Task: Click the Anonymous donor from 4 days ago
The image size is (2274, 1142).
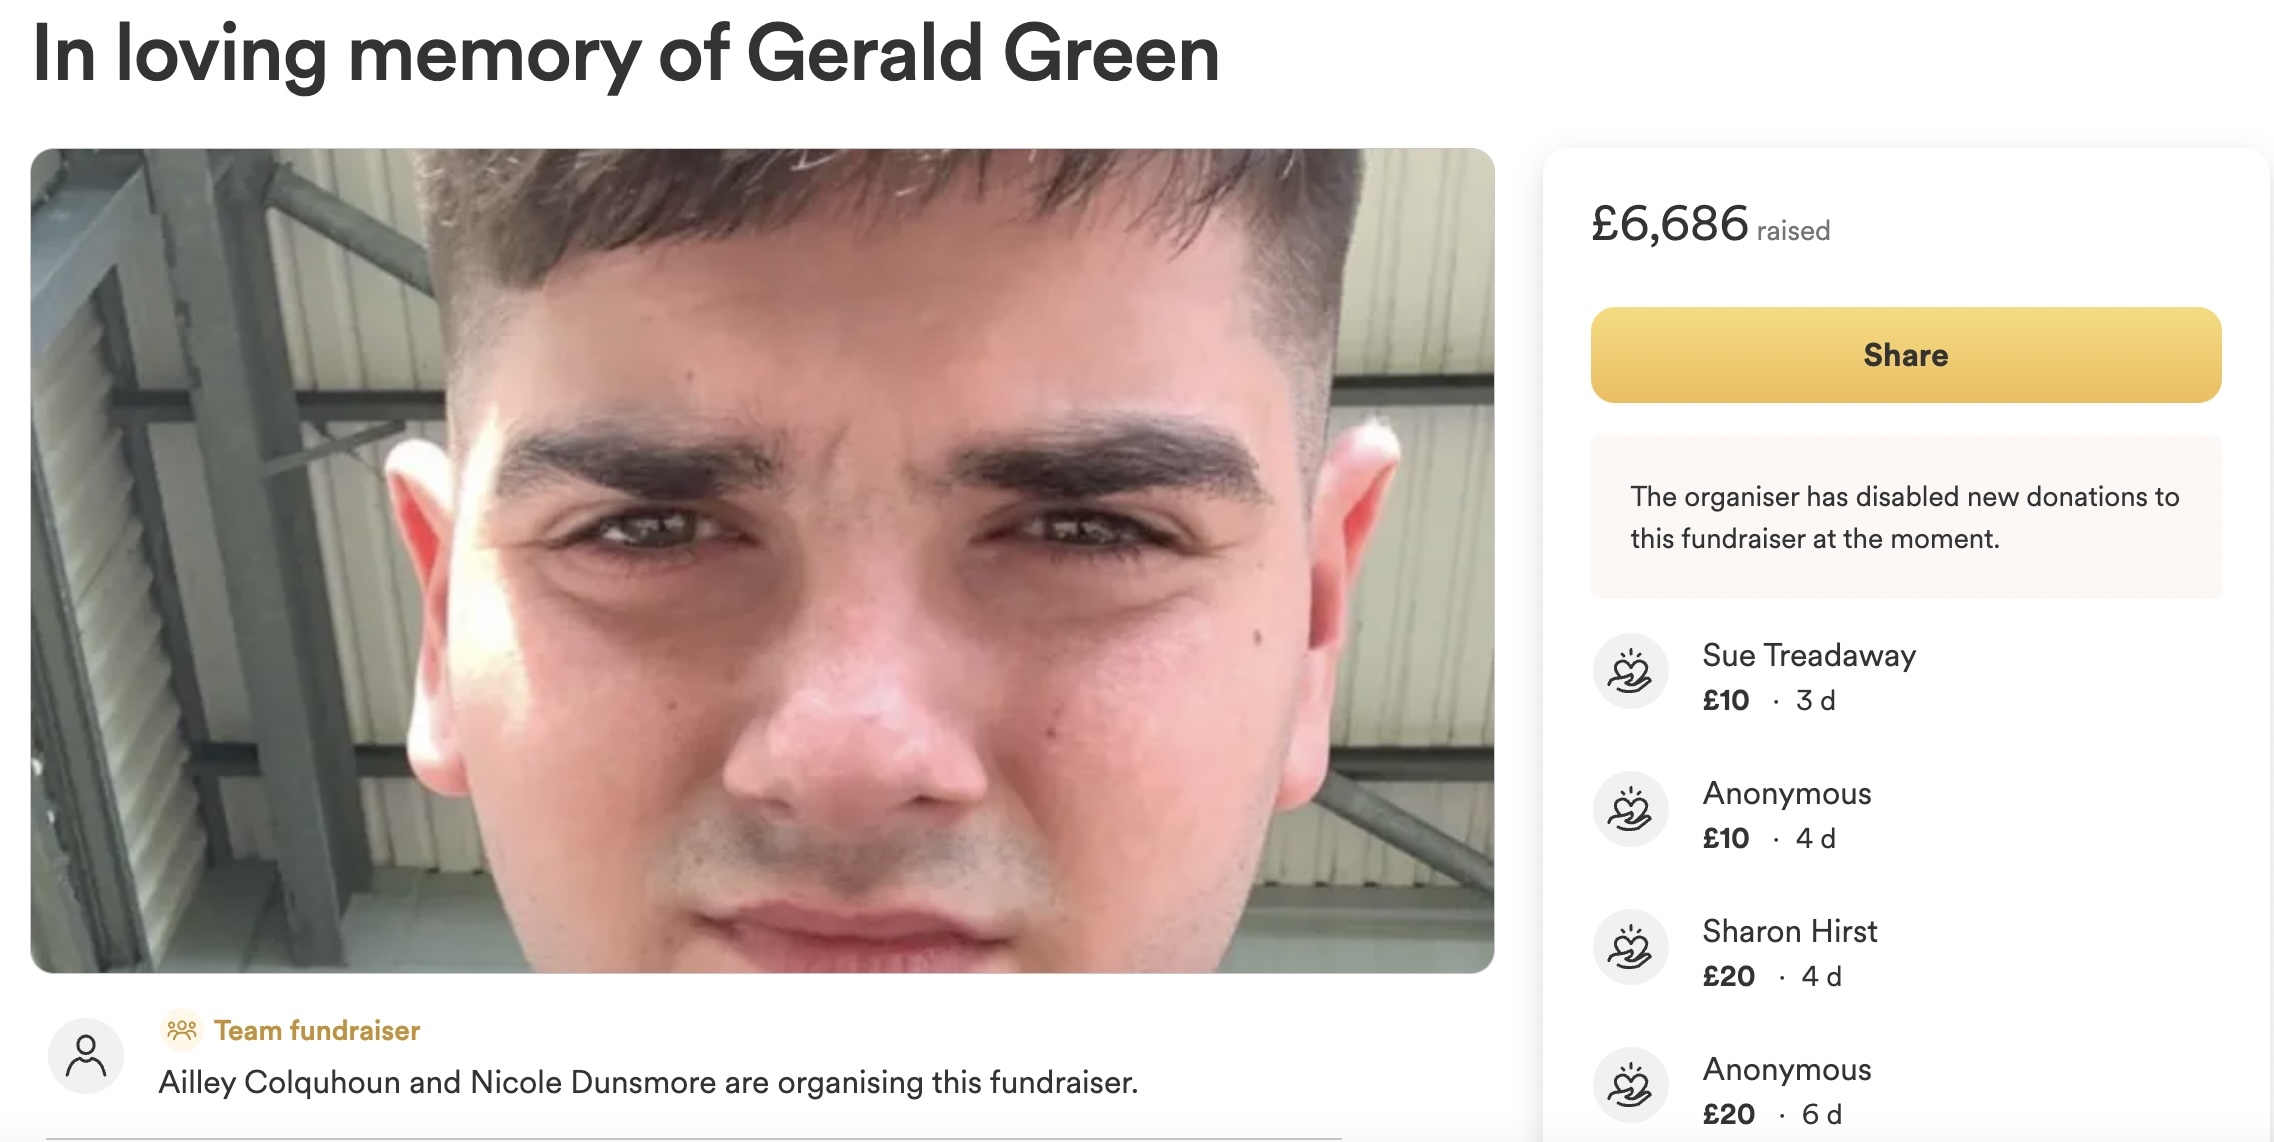Action: 1787,793
